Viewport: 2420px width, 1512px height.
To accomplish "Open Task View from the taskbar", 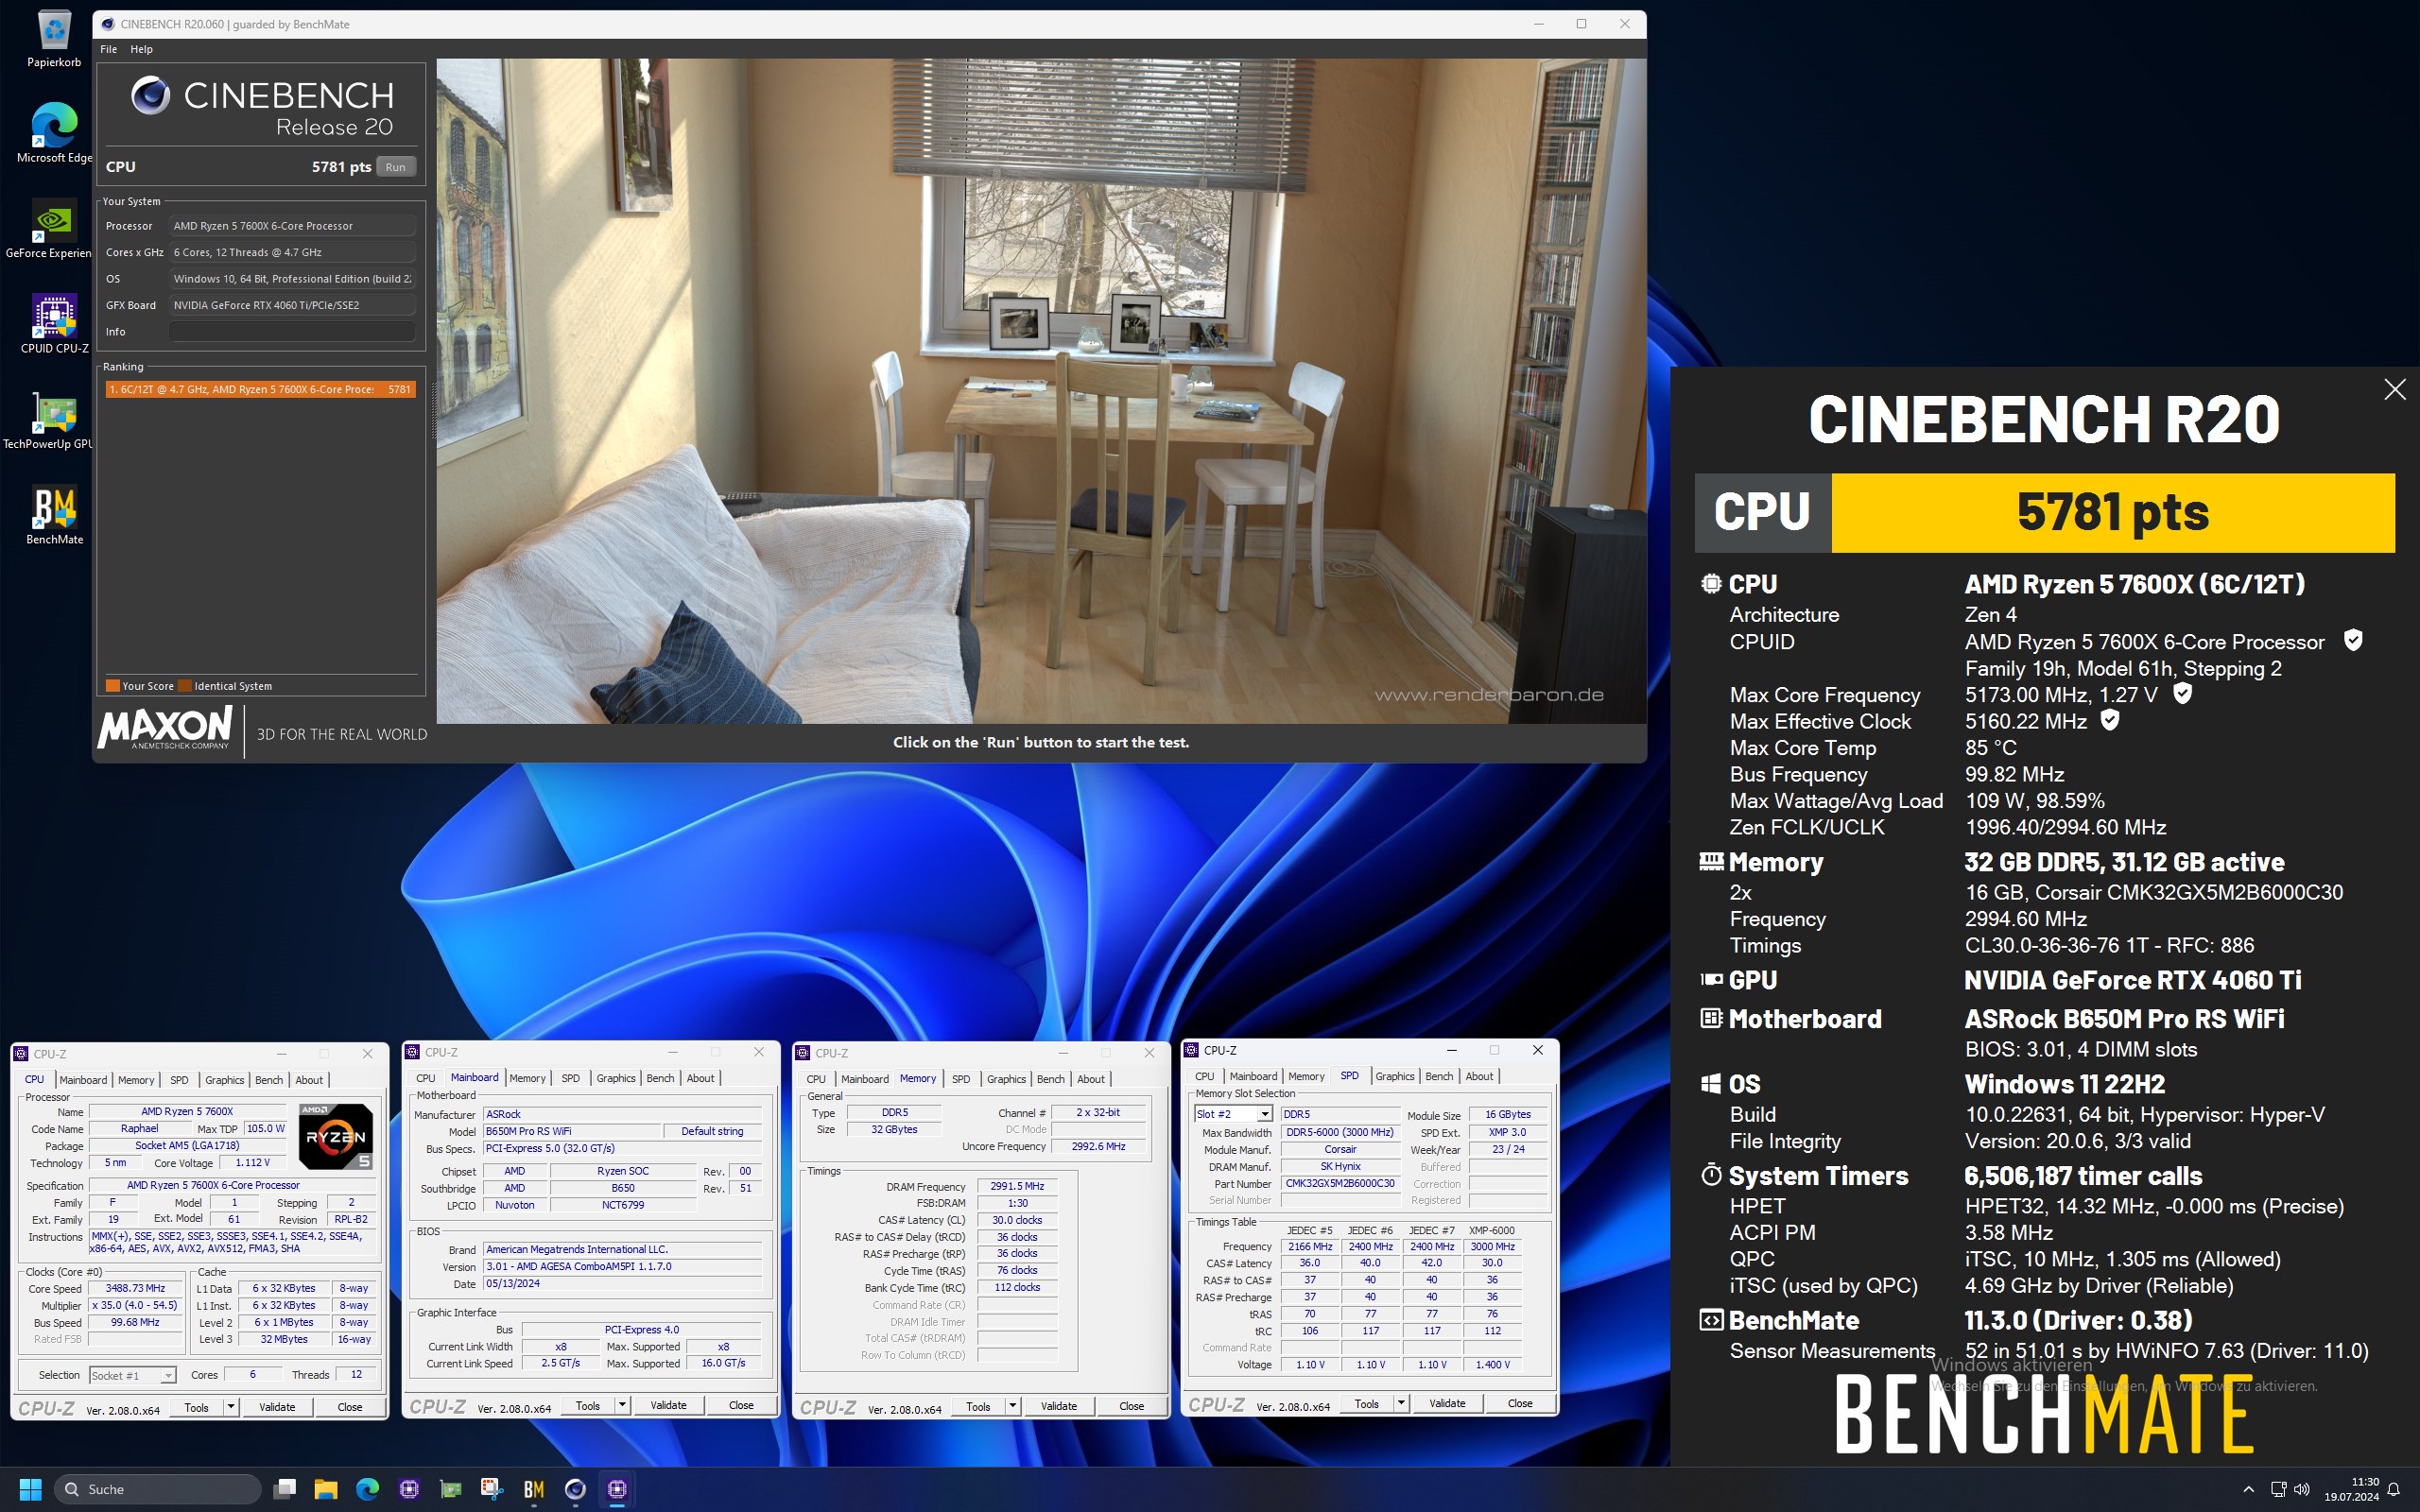I will tap(285, 1489).
